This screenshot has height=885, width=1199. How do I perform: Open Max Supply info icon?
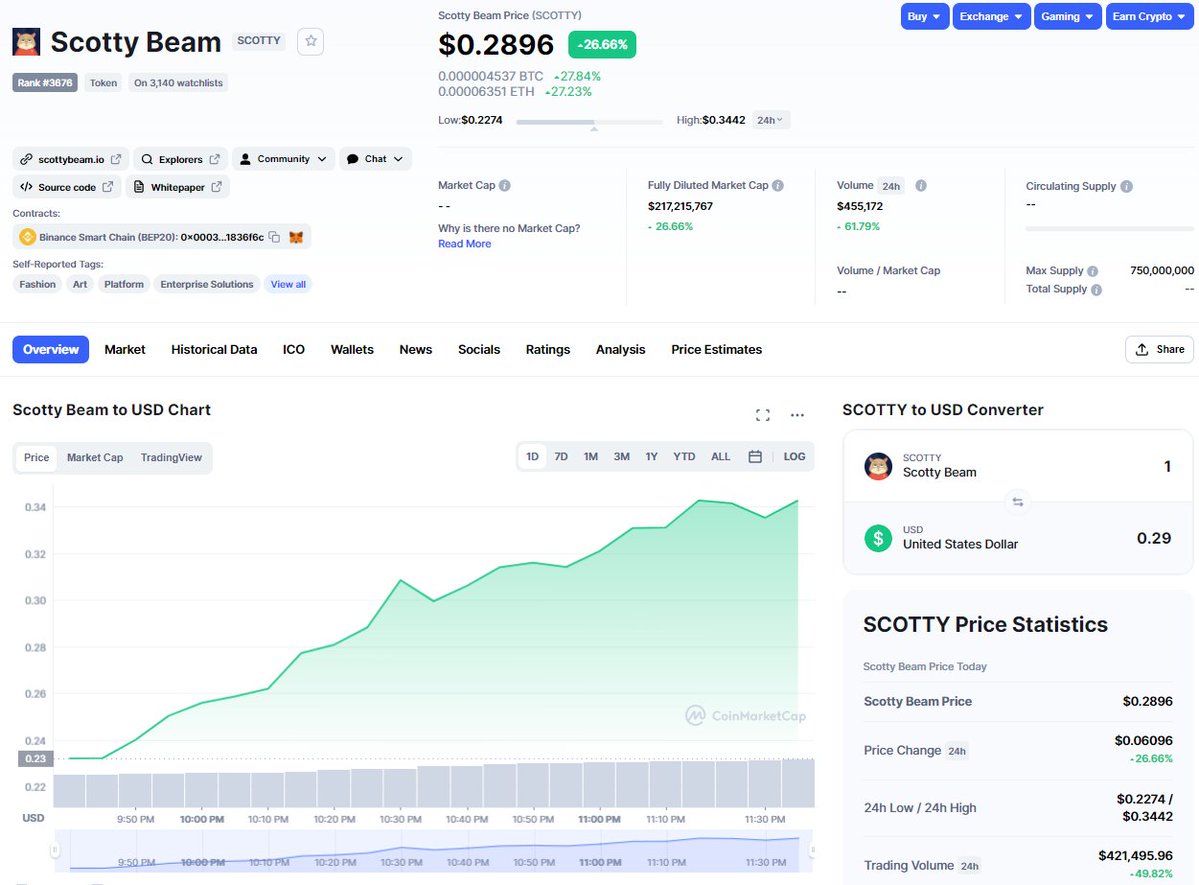point(1093,271)
